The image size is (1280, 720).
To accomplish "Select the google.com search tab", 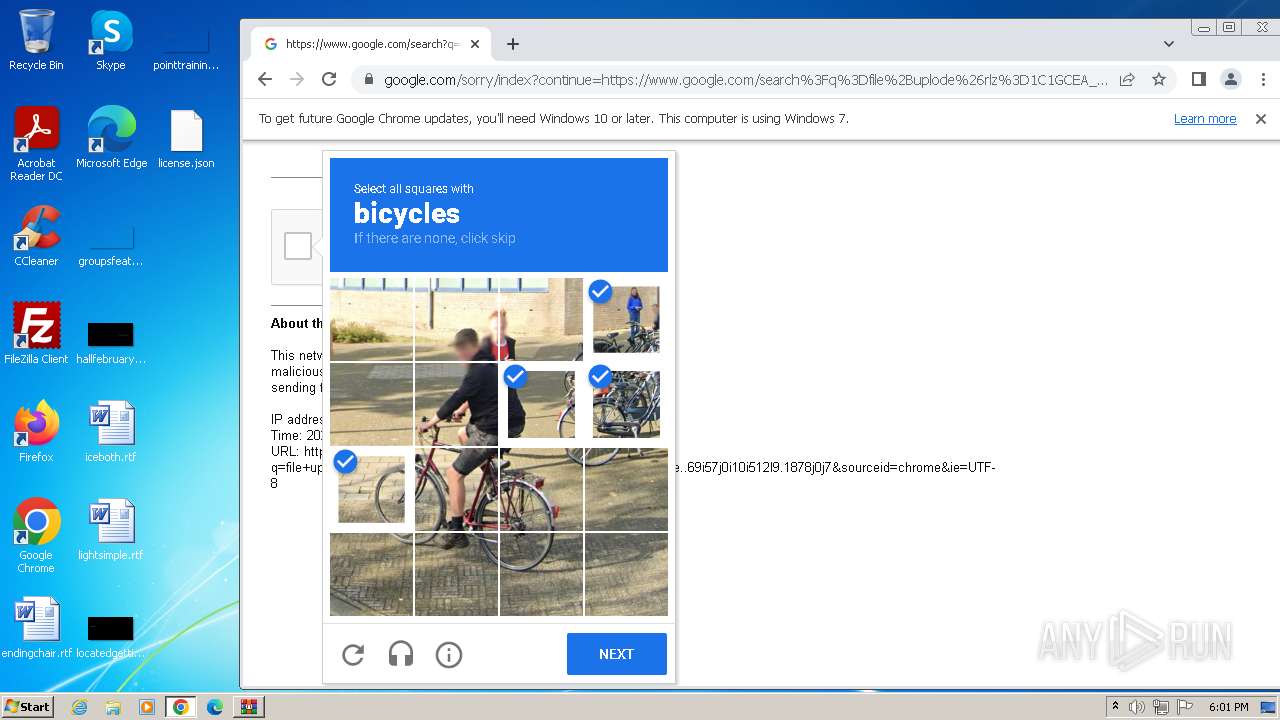I will tap(372, 44).
